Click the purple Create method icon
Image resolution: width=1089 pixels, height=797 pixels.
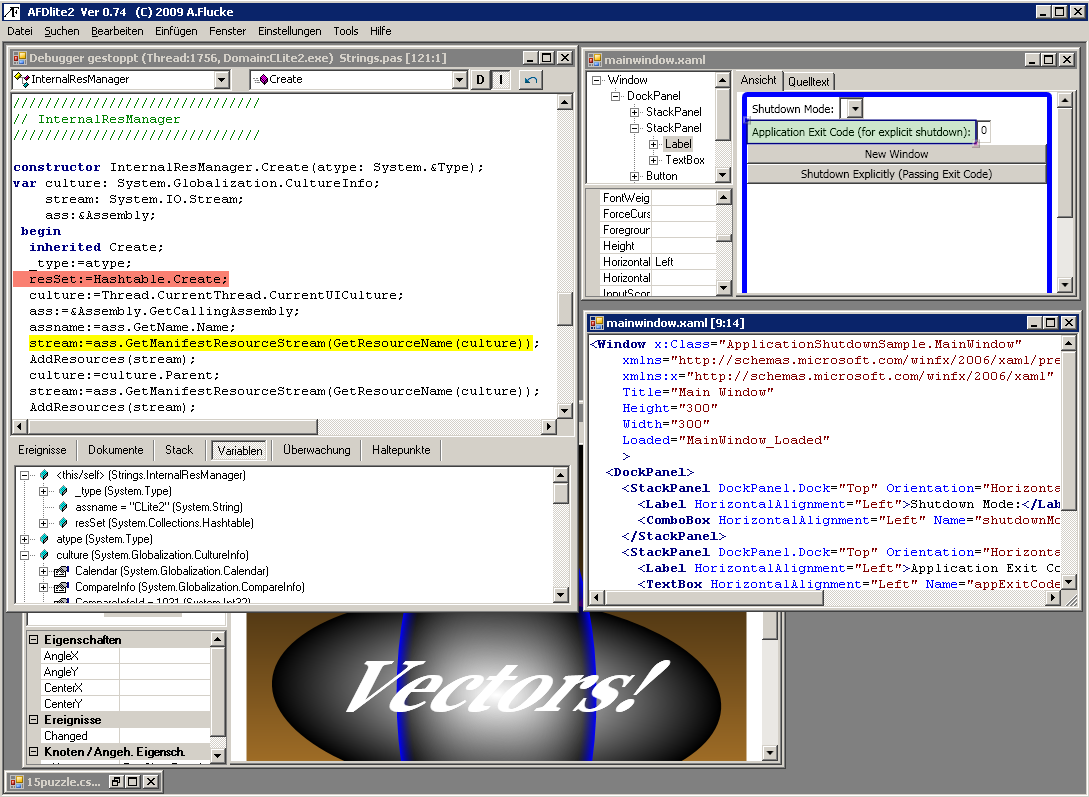point(262,79)
